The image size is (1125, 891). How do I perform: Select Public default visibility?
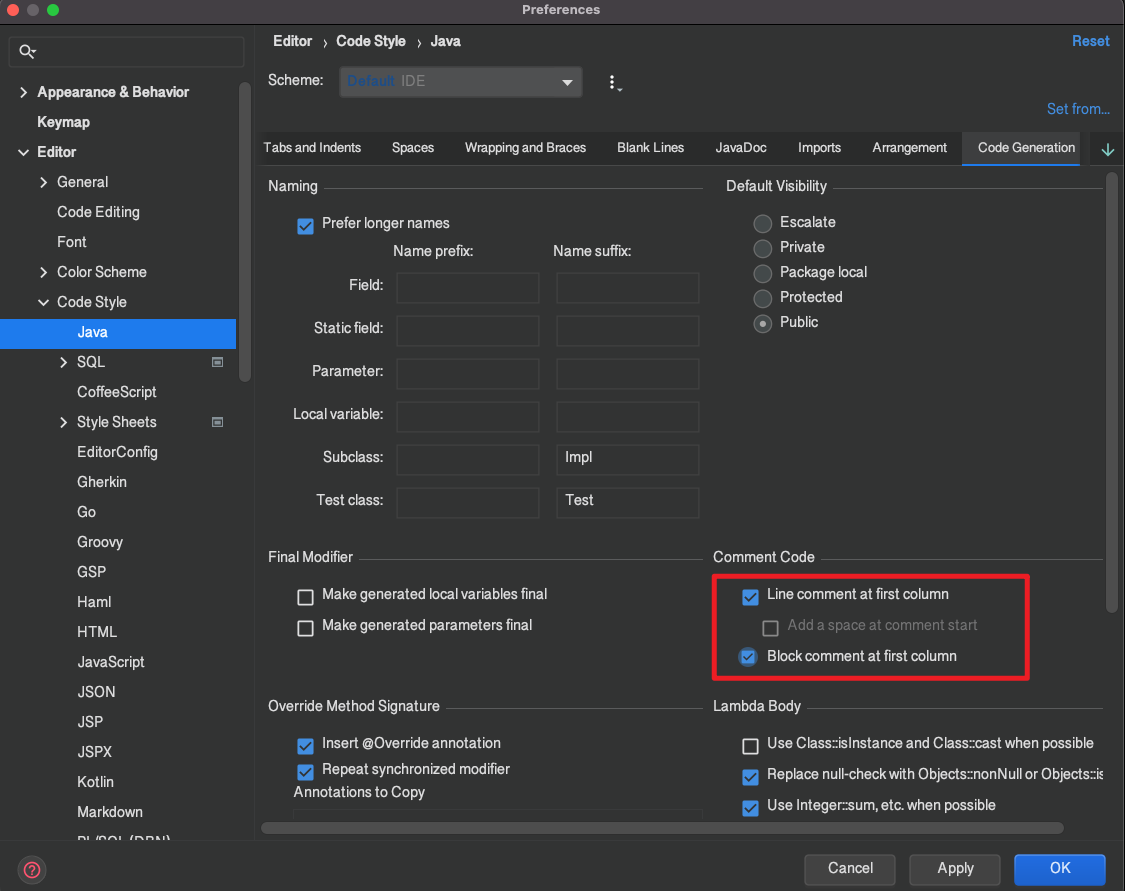tap(763, 324)
